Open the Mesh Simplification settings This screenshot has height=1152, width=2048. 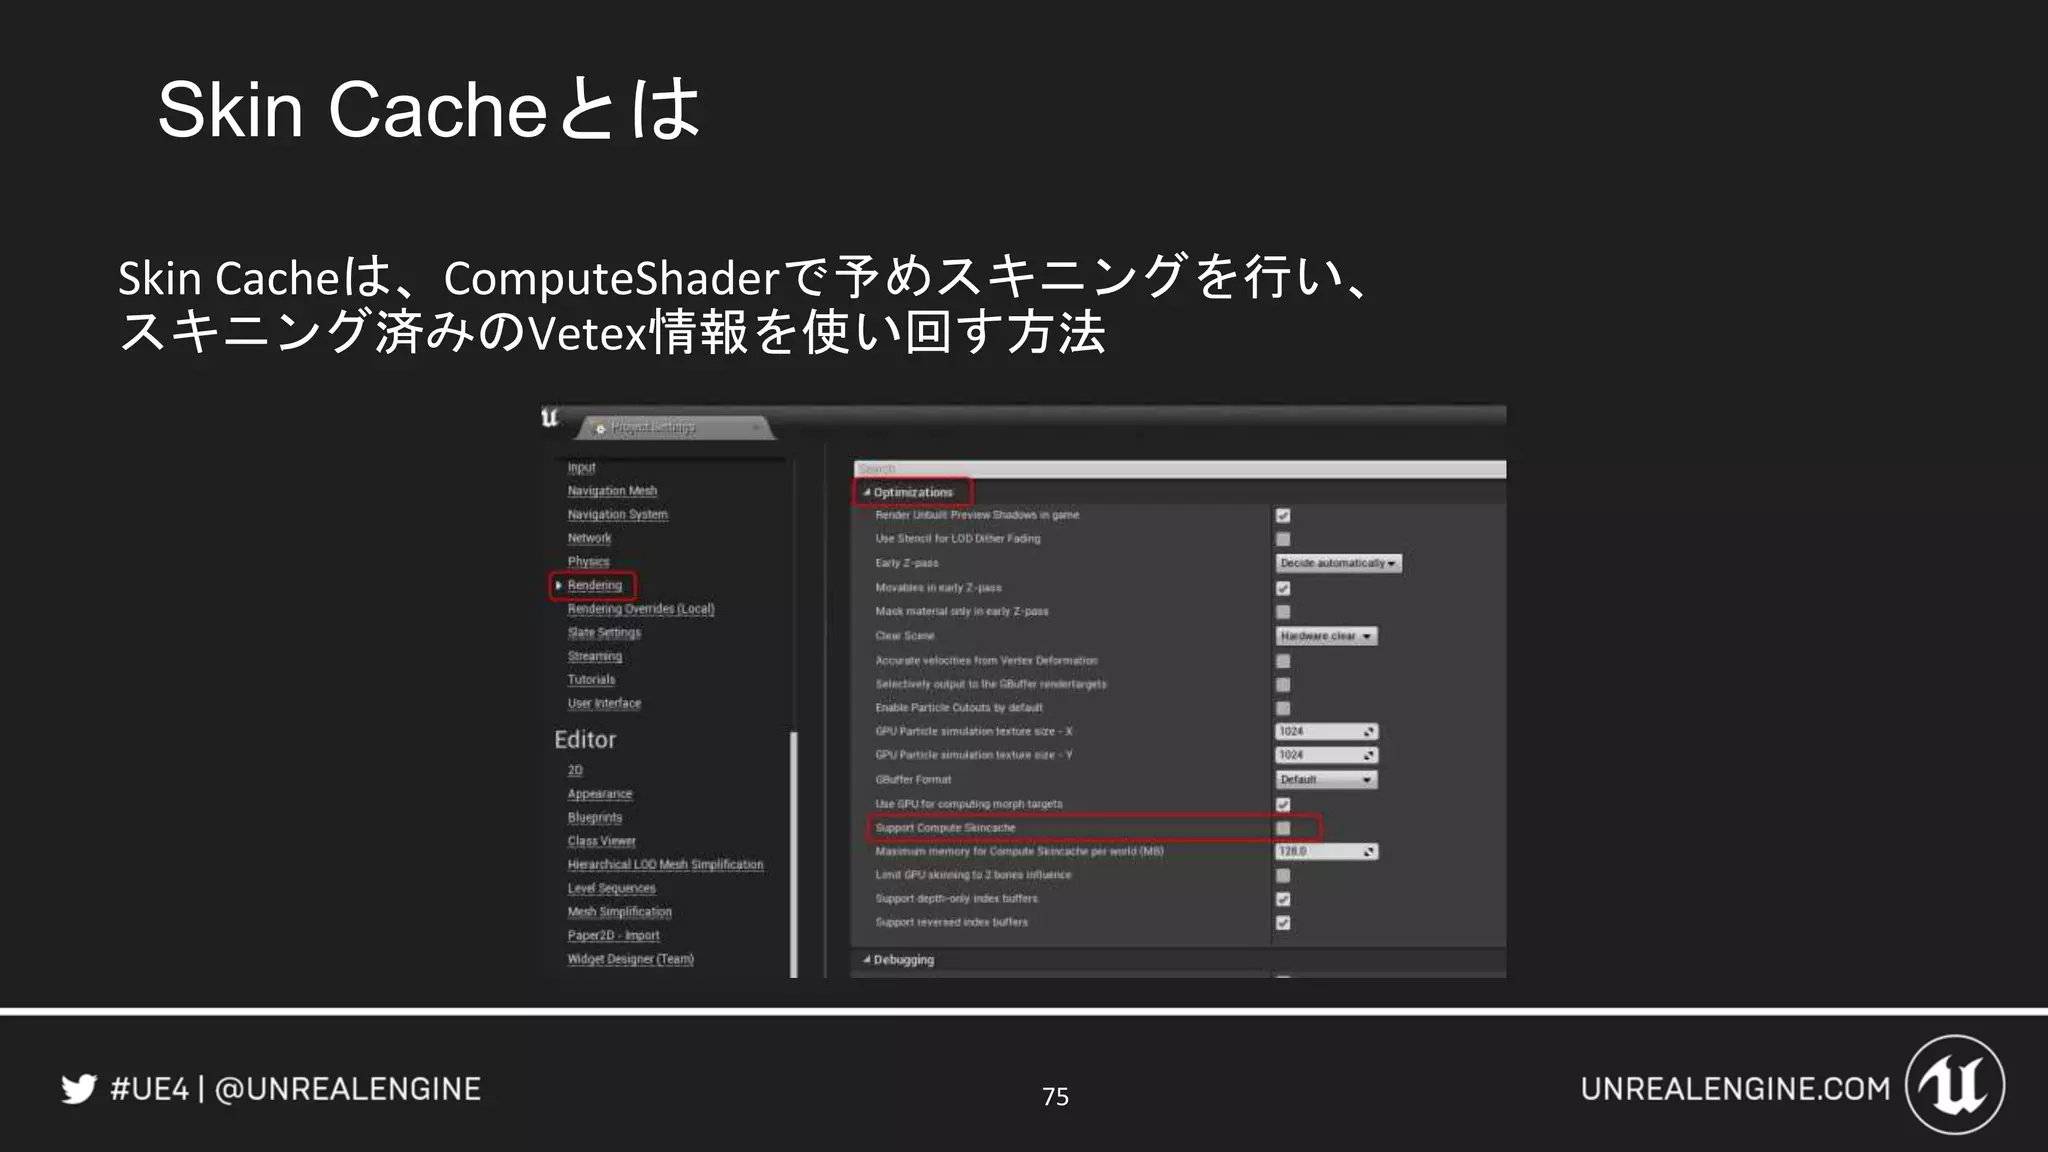coord(620,912)
